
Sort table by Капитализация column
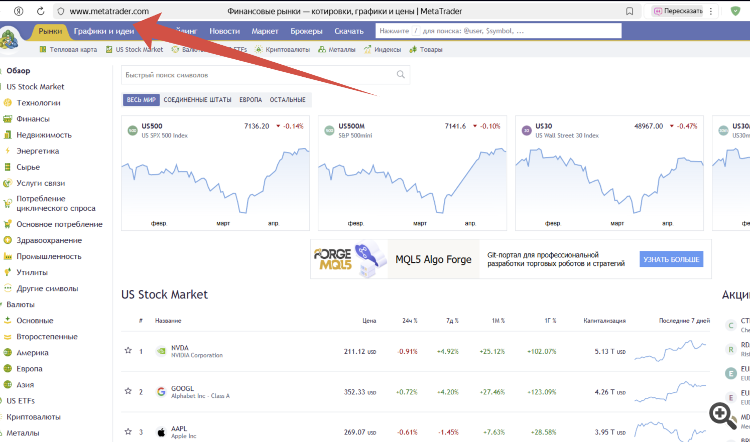pos(605,320)
